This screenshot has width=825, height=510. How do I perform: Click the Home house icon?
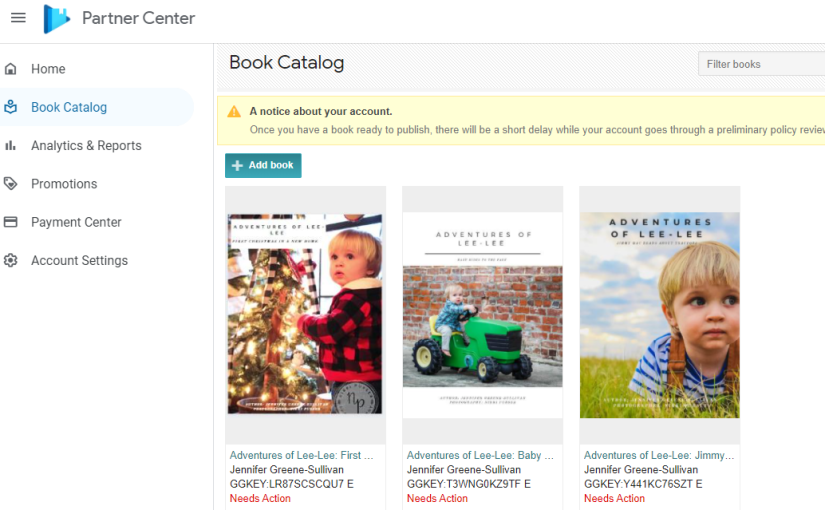pos(11,69)
